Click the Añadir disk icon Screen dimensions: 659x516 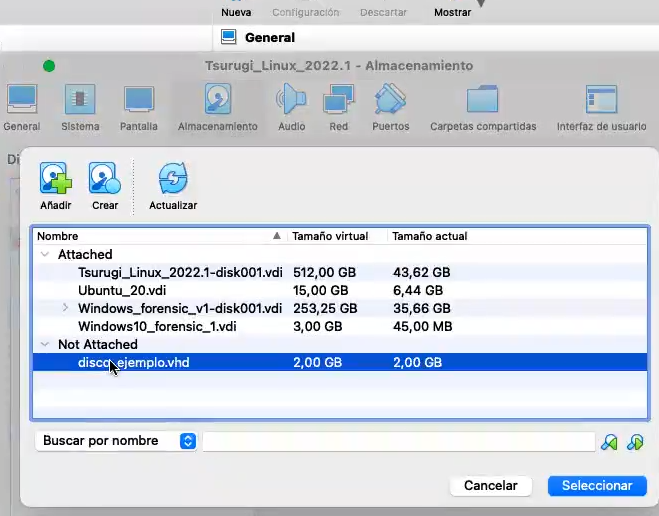(55, 178)
